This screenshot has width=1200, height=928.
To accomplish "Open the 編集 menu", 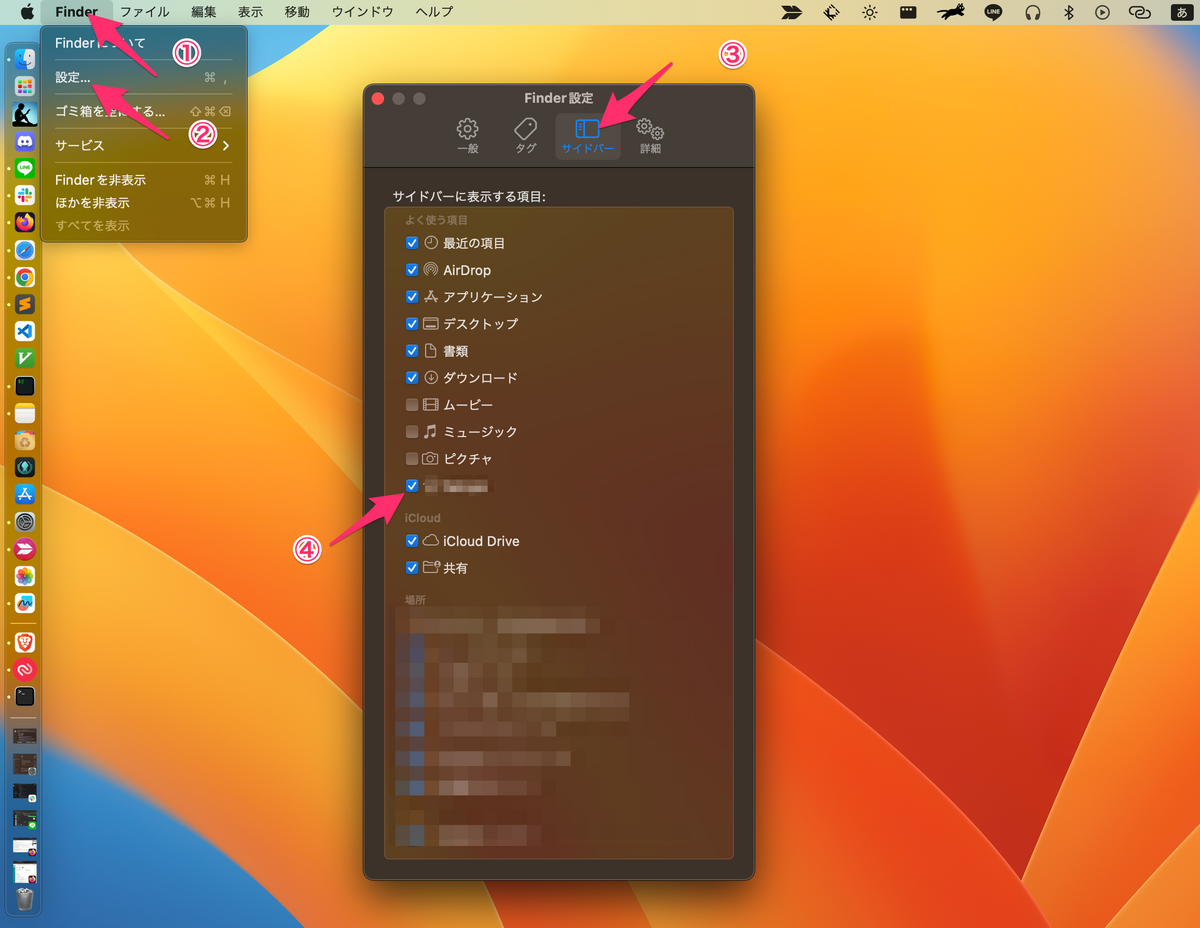I will (204, 12).
